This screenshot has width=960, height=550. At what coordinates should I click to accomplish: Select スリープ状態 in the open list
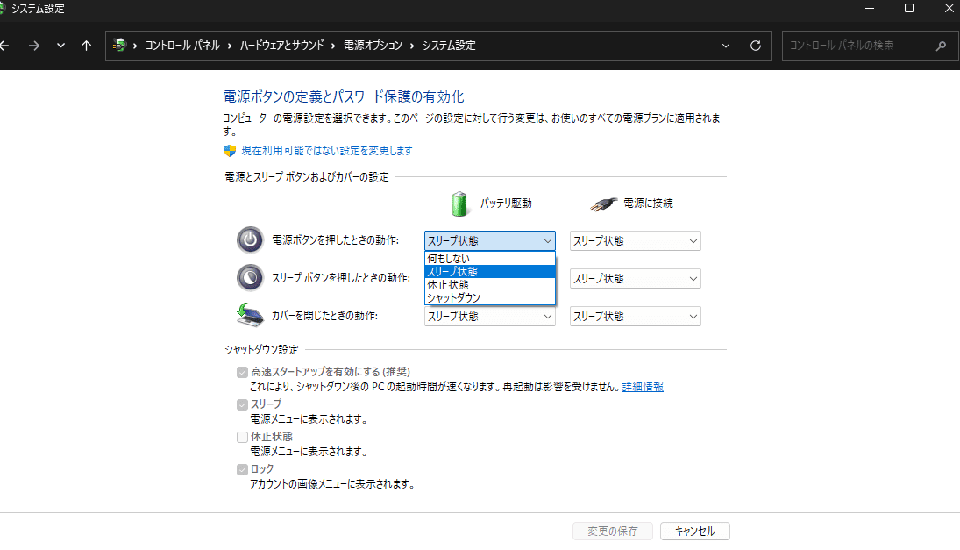tap(490, 271)
